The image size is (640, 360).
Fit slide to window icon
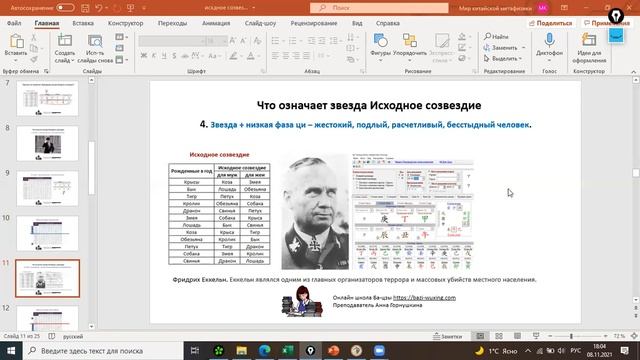point(634,336)
